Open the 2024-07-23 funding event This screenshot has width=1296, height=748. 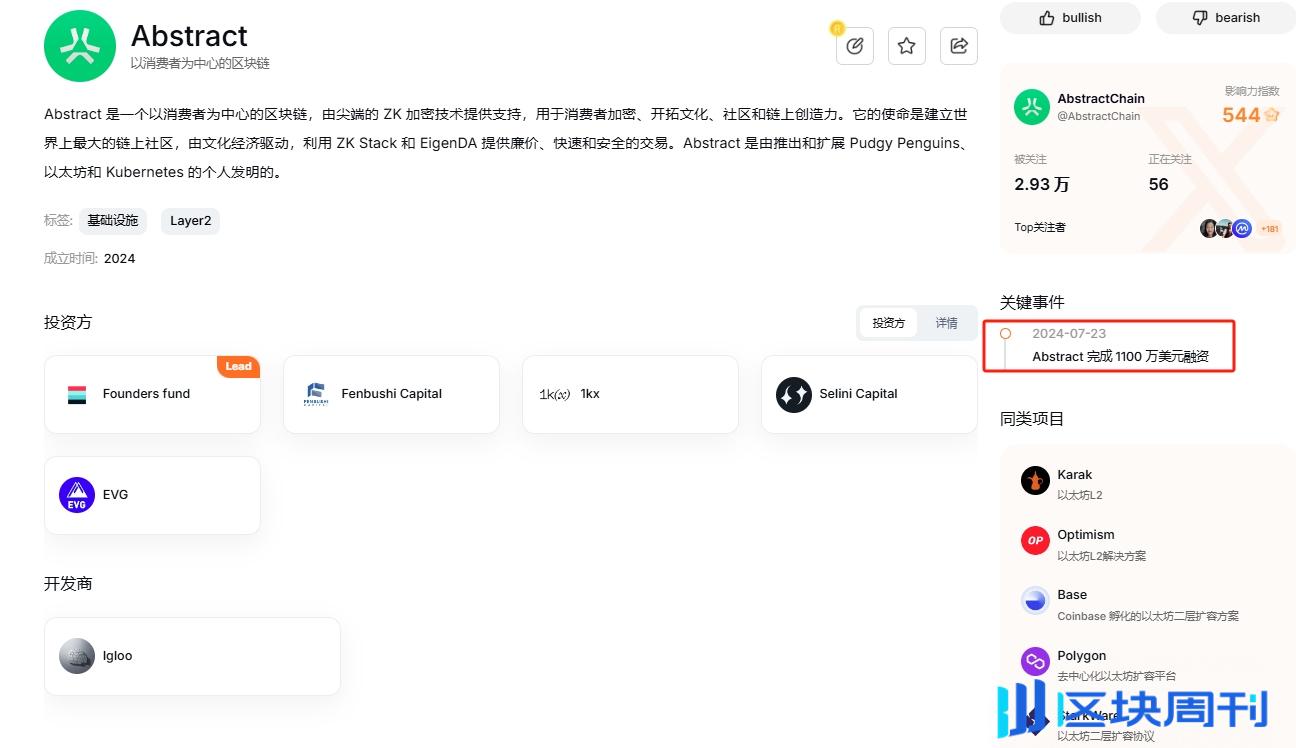tap(1110, 345)
